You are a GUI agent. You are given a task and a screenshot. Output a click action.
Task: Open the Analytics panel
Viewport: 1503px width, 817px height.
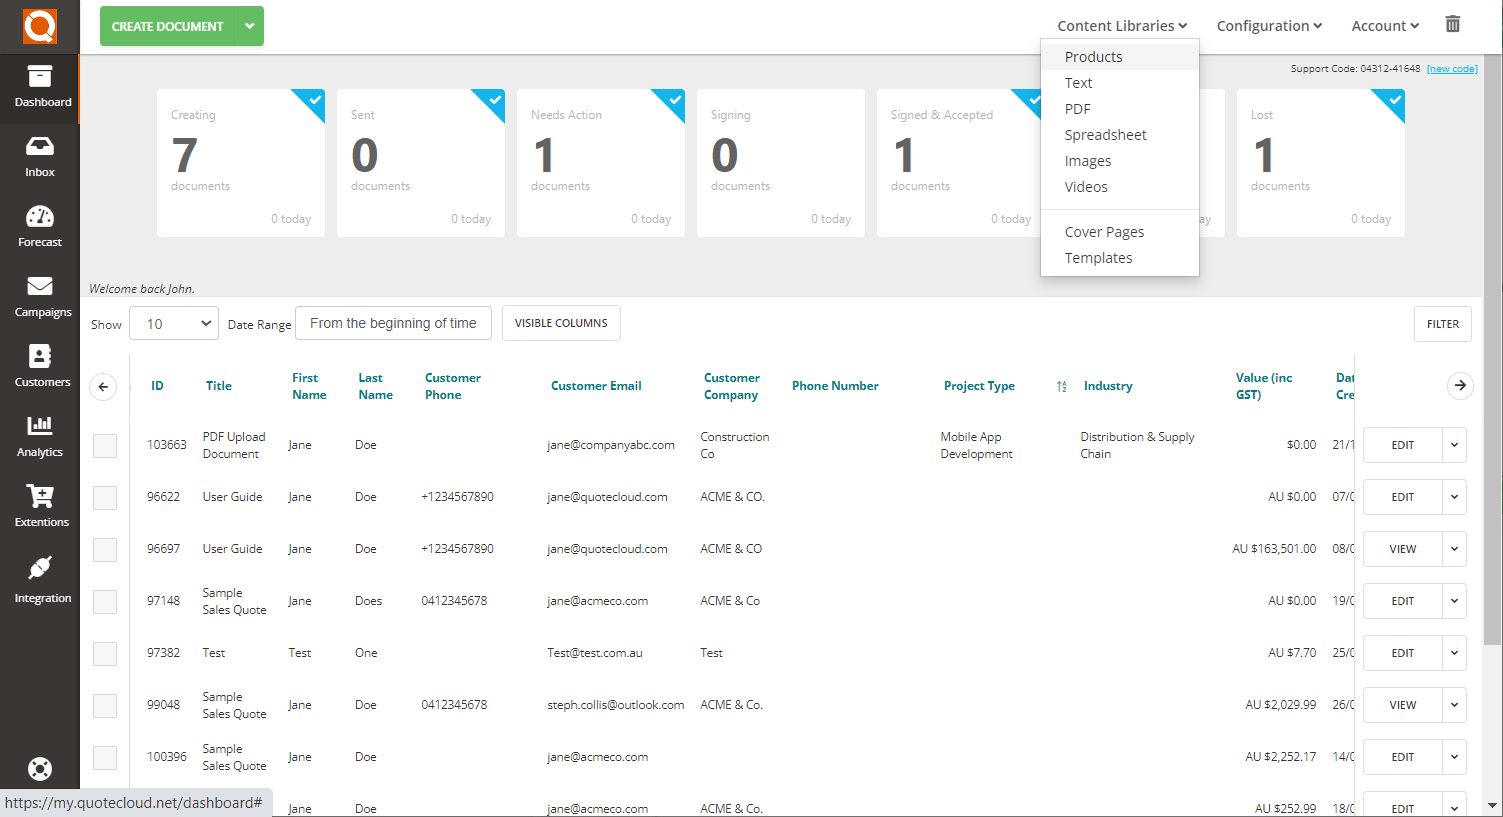40,436
